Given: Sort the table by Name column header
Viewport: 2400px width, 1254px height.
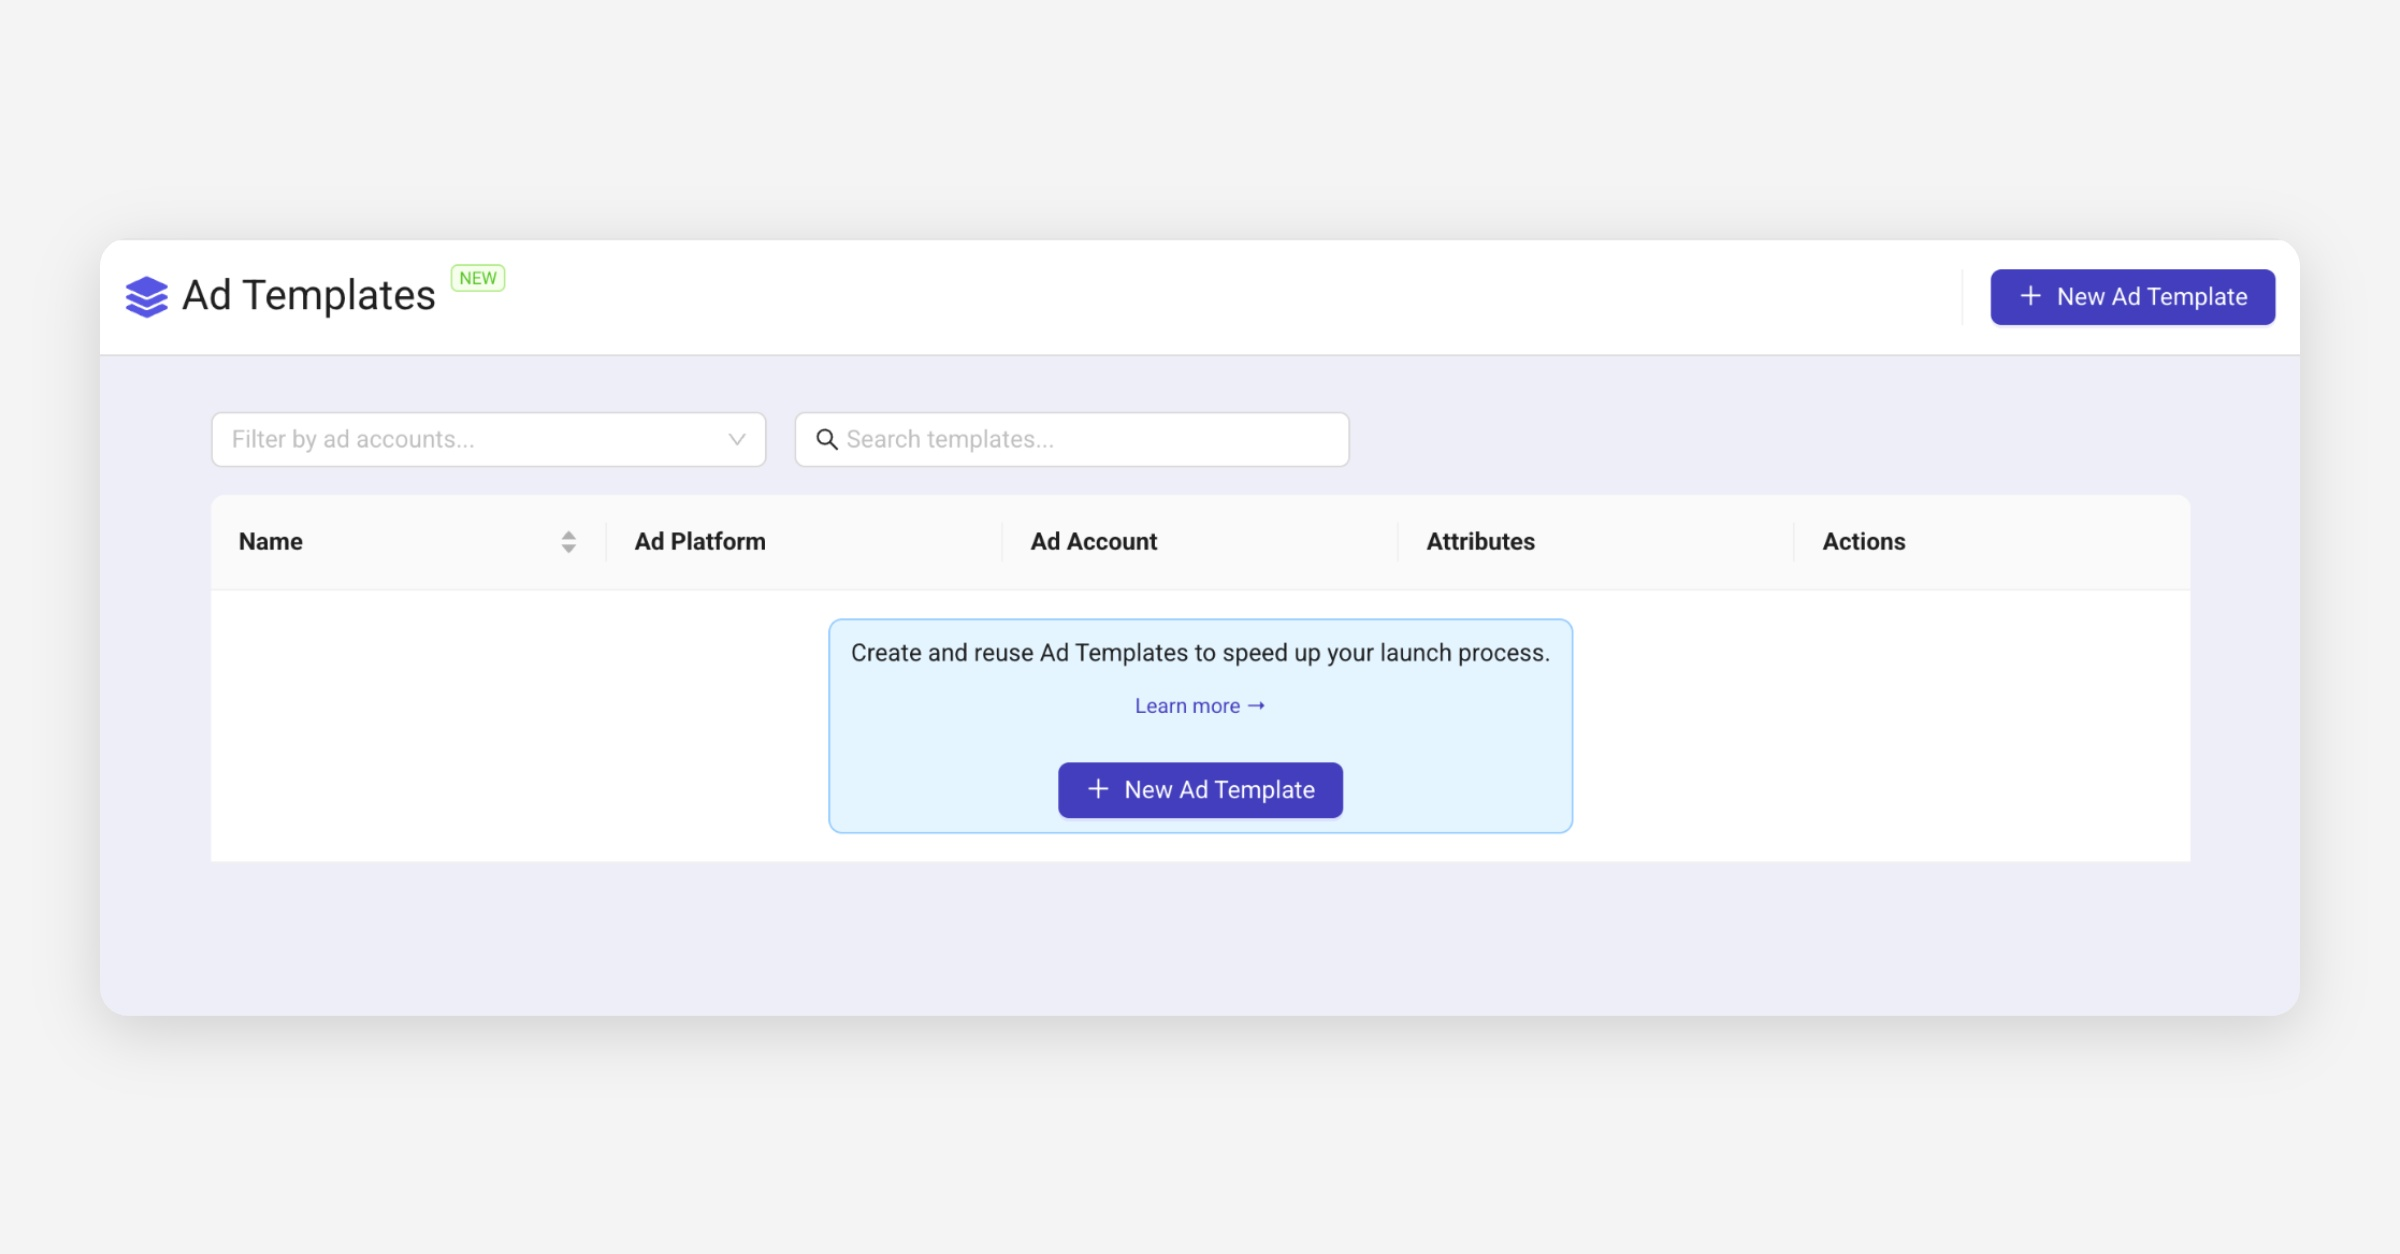Looking at the screenshot, I should pyautogui.click(x=271, y=542).
